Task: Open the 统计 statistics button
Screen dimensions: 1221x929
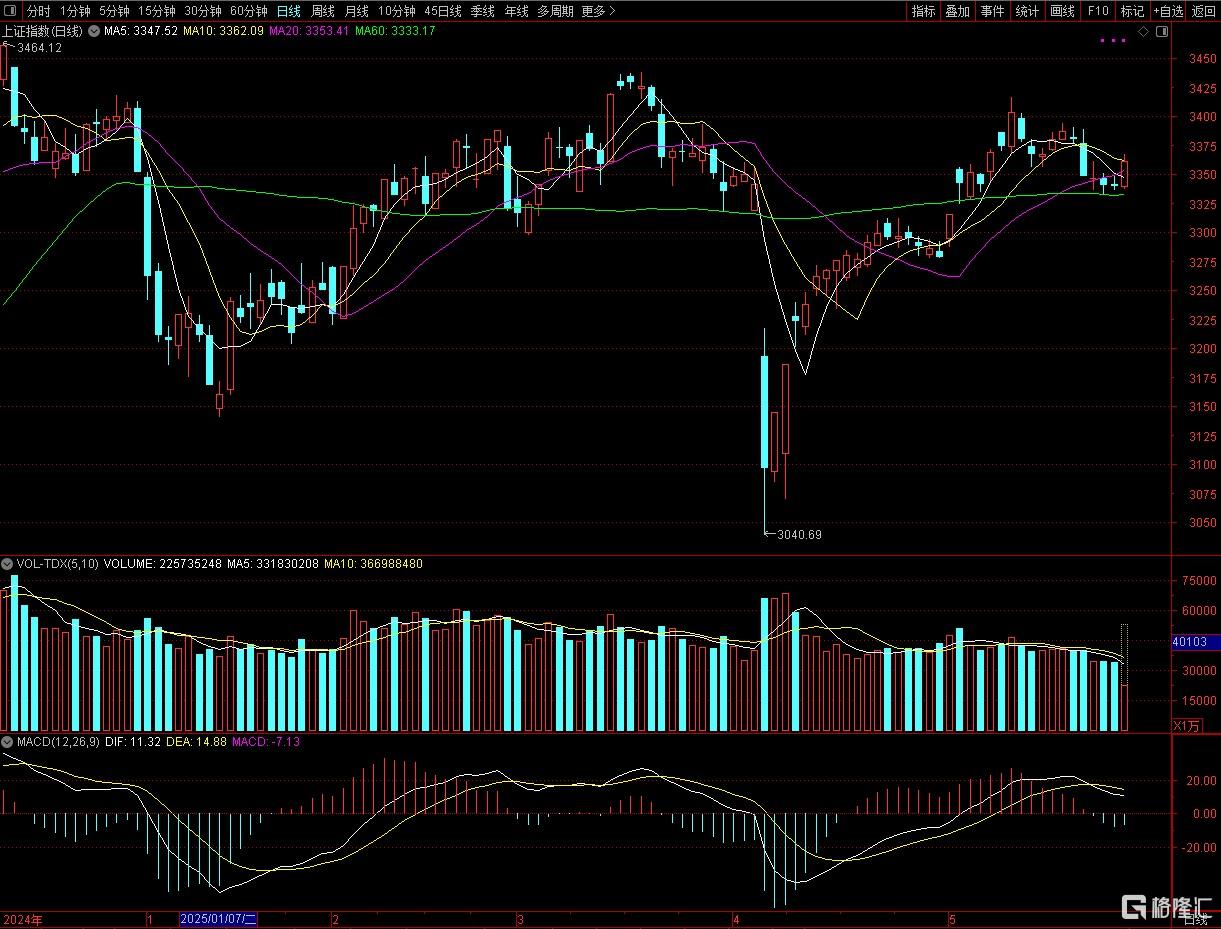Action: 1027,11
